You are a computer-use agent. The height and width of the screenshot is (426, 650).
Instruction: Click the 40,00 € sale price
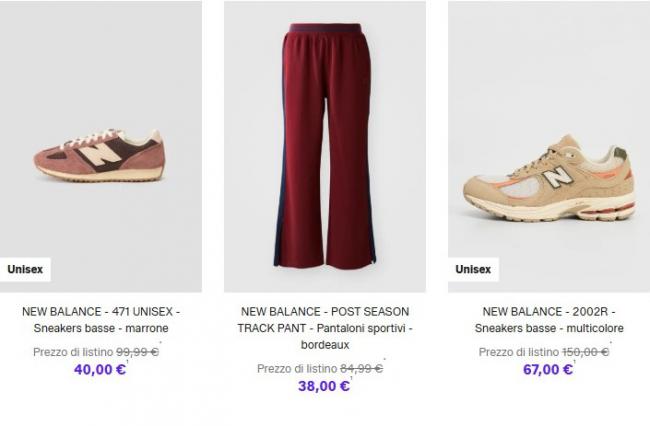tap(100, 369)
